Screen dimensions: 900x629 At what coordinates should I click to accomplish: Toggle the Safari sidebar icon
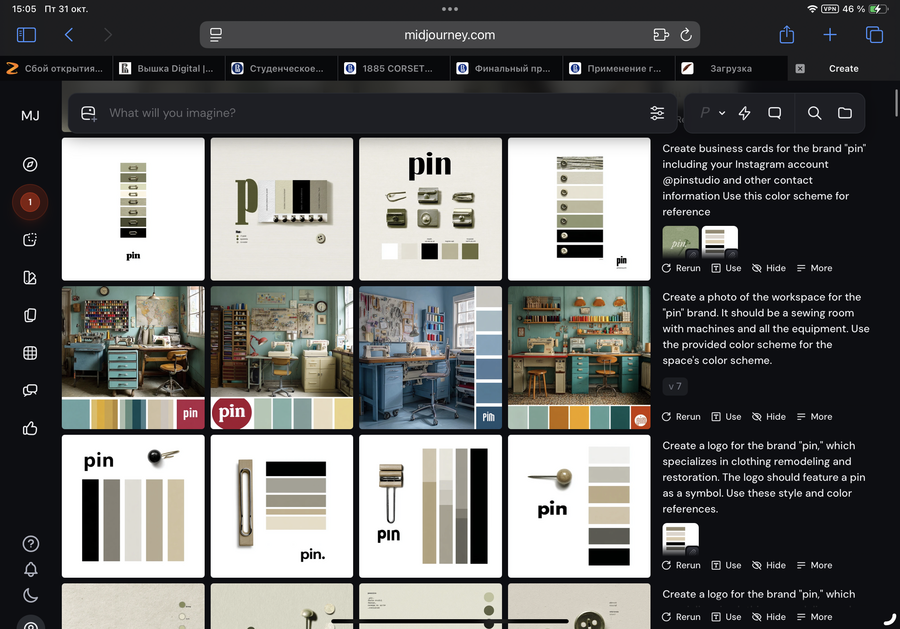click(x=26, y=35)
